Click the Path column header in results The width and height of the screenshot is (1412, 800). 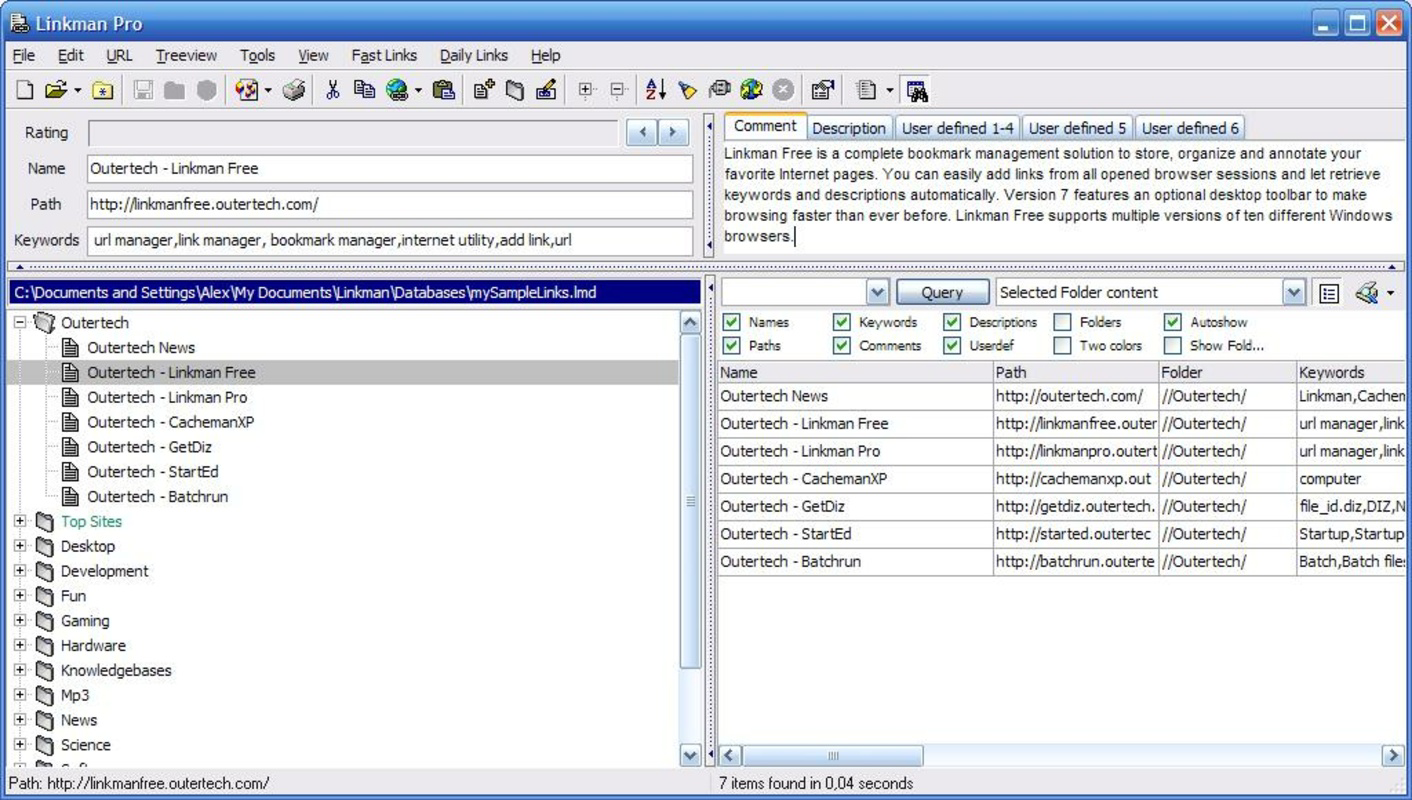[1076, 372]
